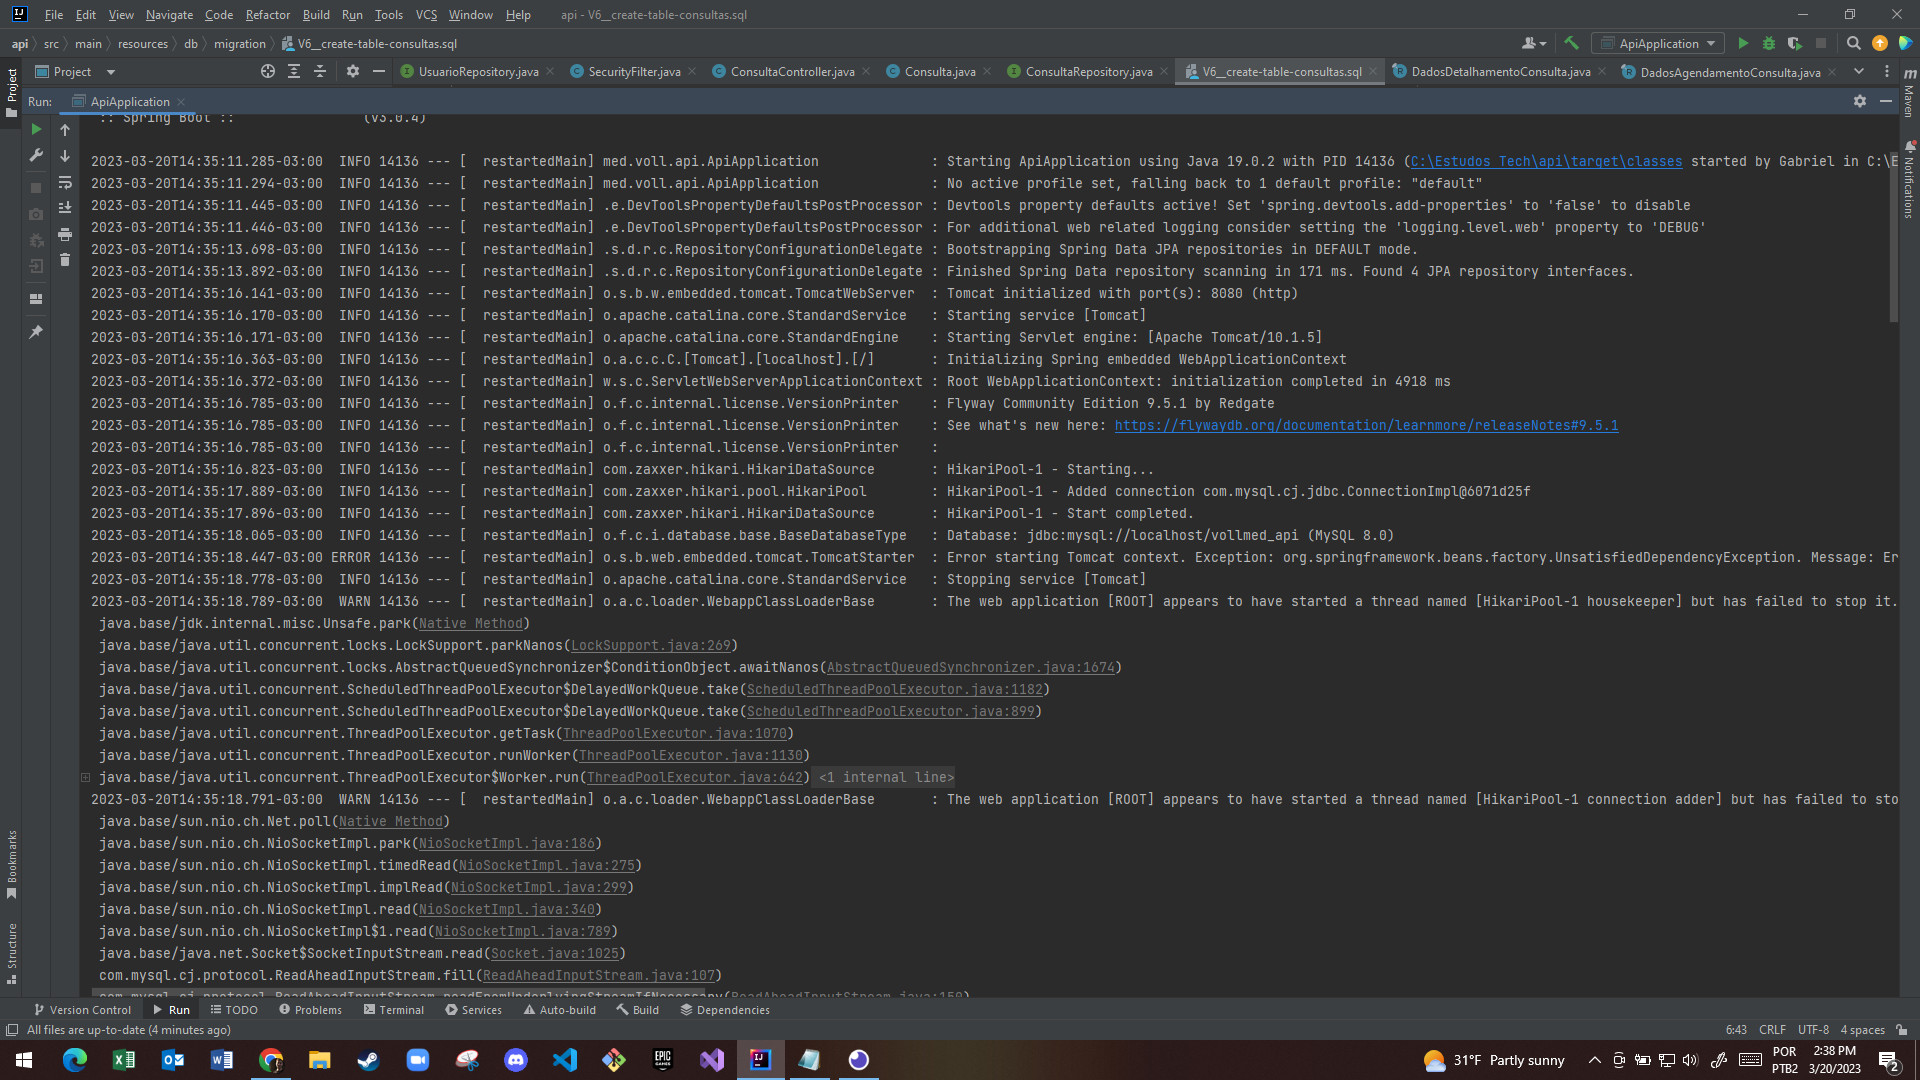Open Project panel gear options
This screenshot has height=1080, width=1920.
pos(352,71)
